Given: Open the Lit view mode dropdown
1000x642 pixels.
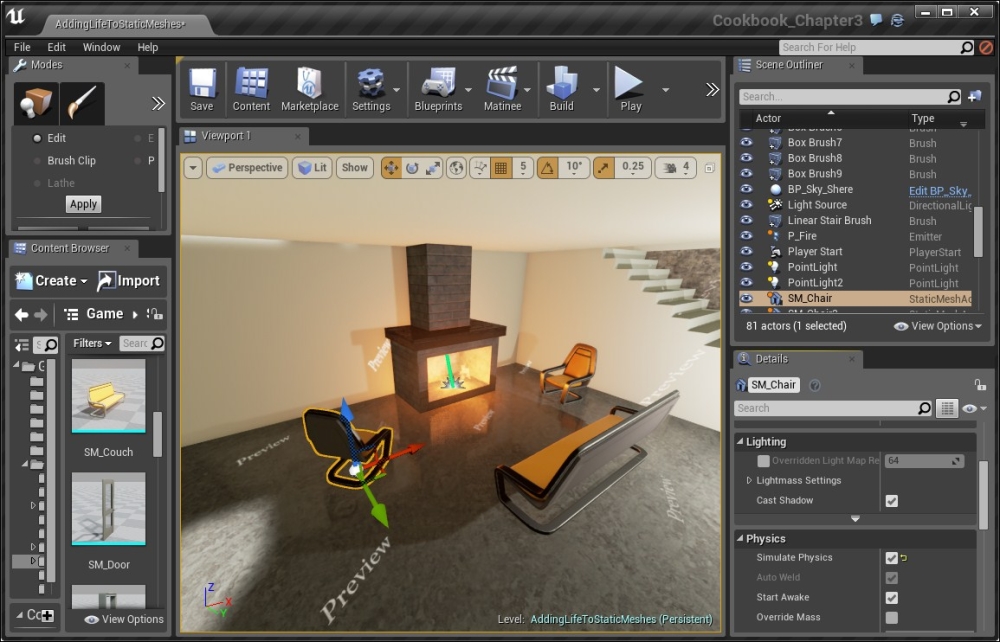Looking at the screenshot, I should tap(312, 168).
